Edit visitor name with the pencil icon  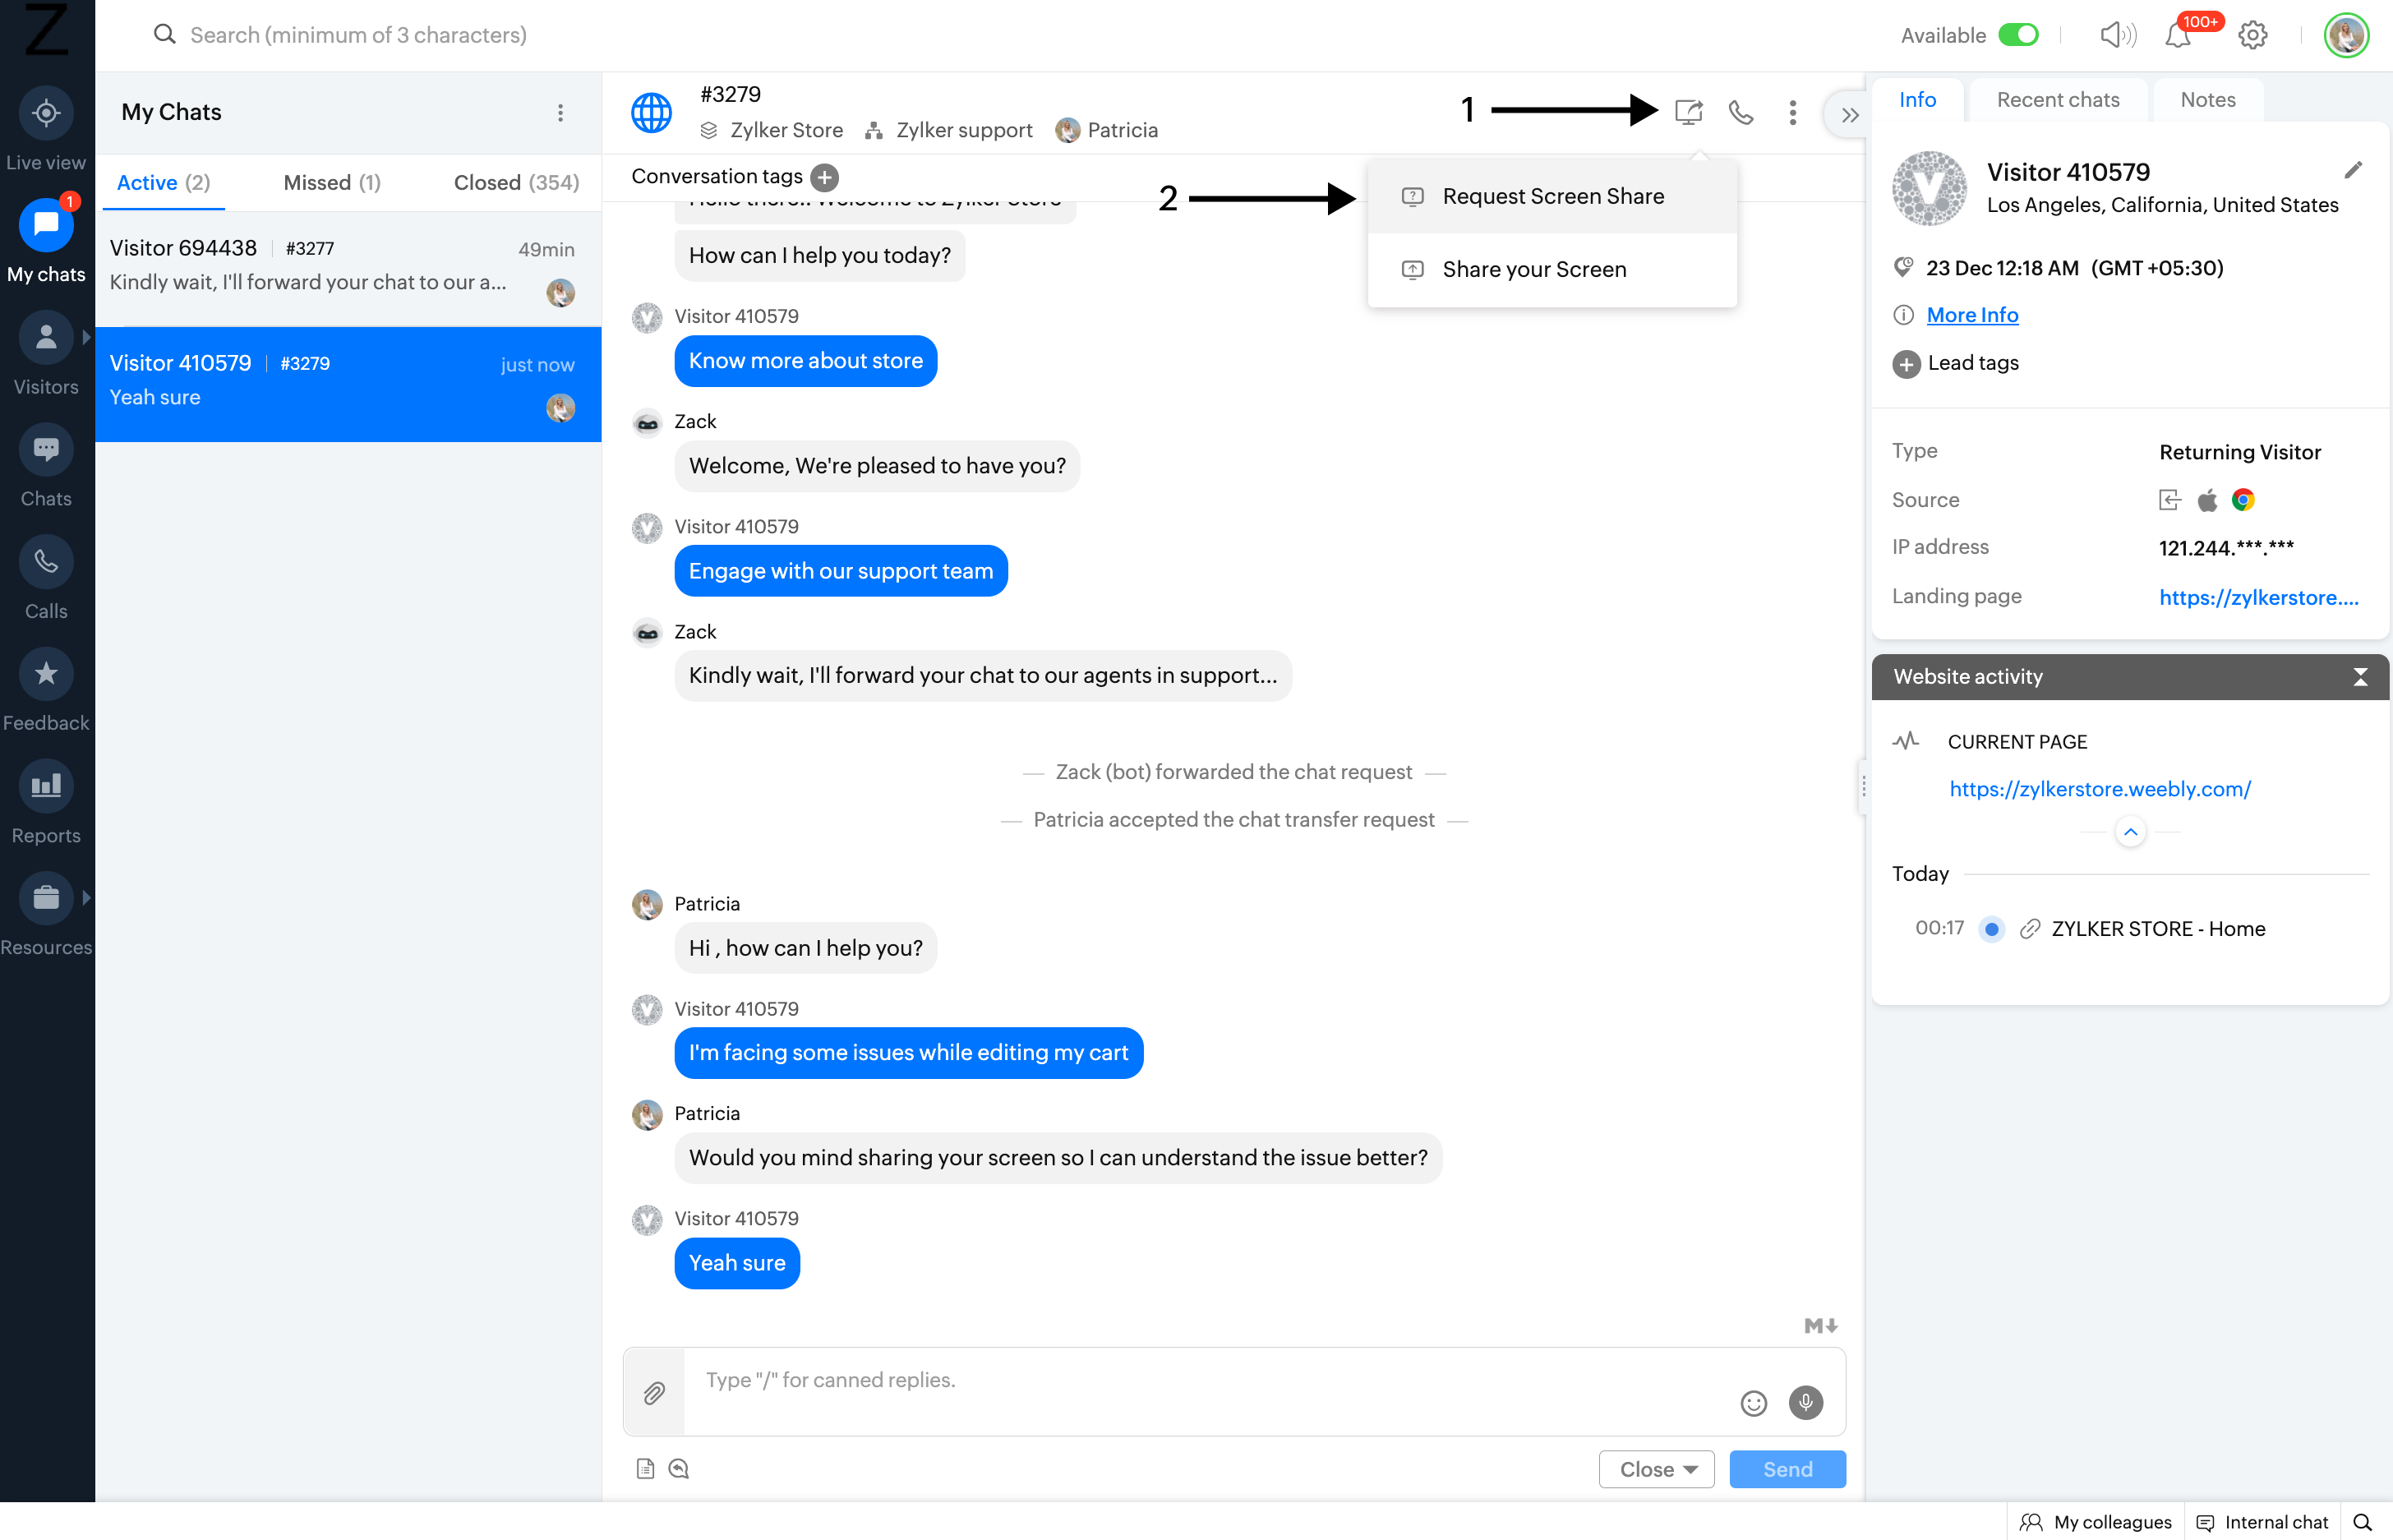point(2352,171)
